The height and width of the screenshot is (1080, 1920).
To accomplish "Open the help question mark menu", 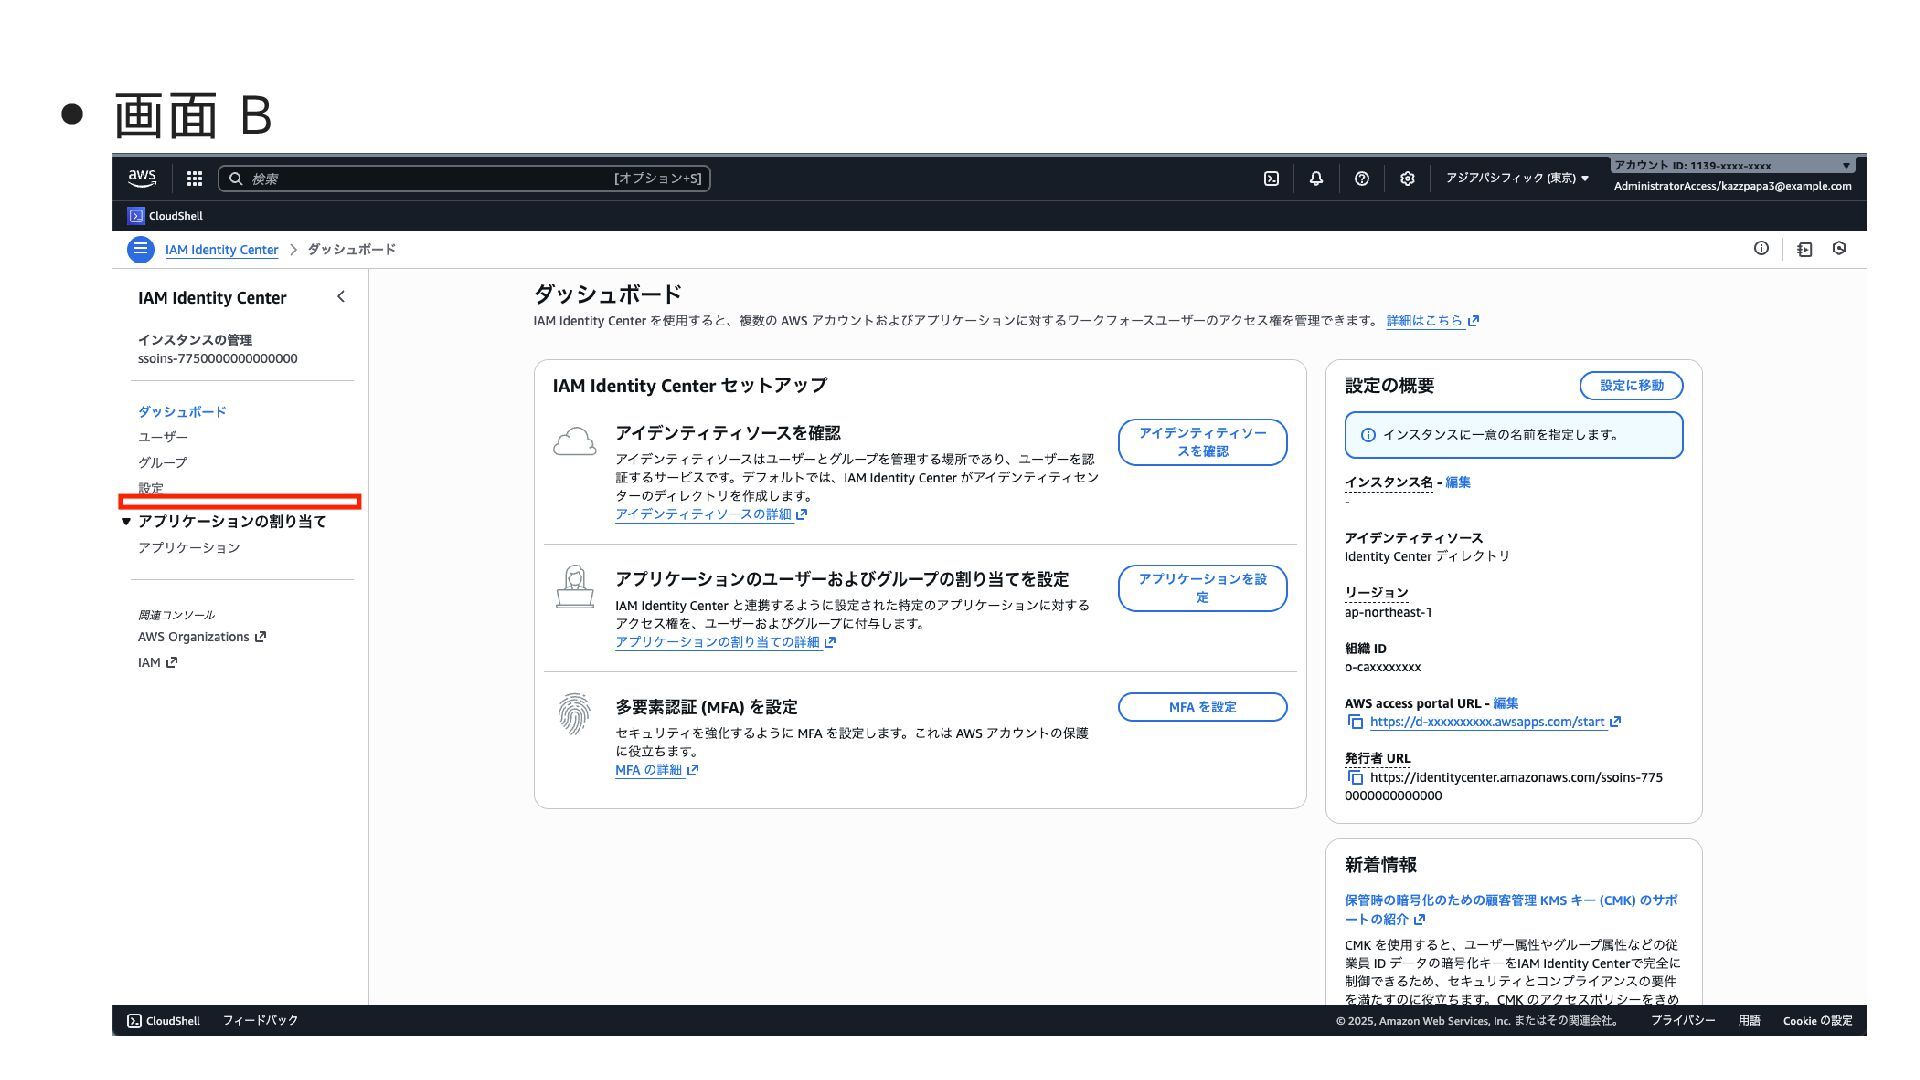I will (x=1361, y=179).
